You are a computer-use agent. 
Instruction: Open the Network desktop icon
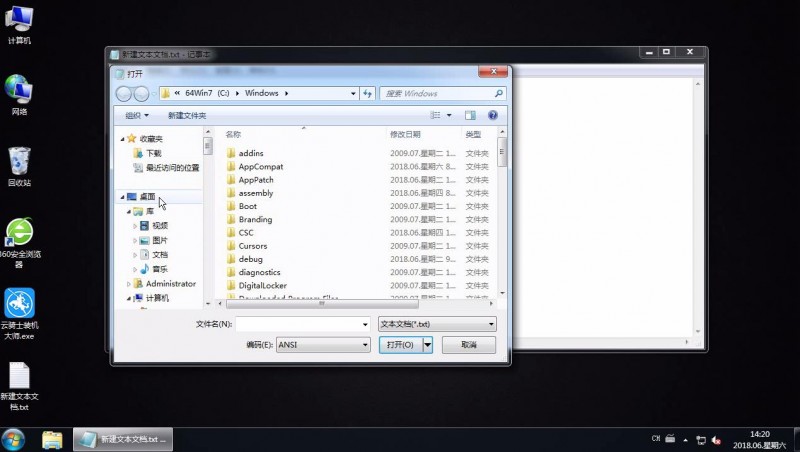[19, 95]
